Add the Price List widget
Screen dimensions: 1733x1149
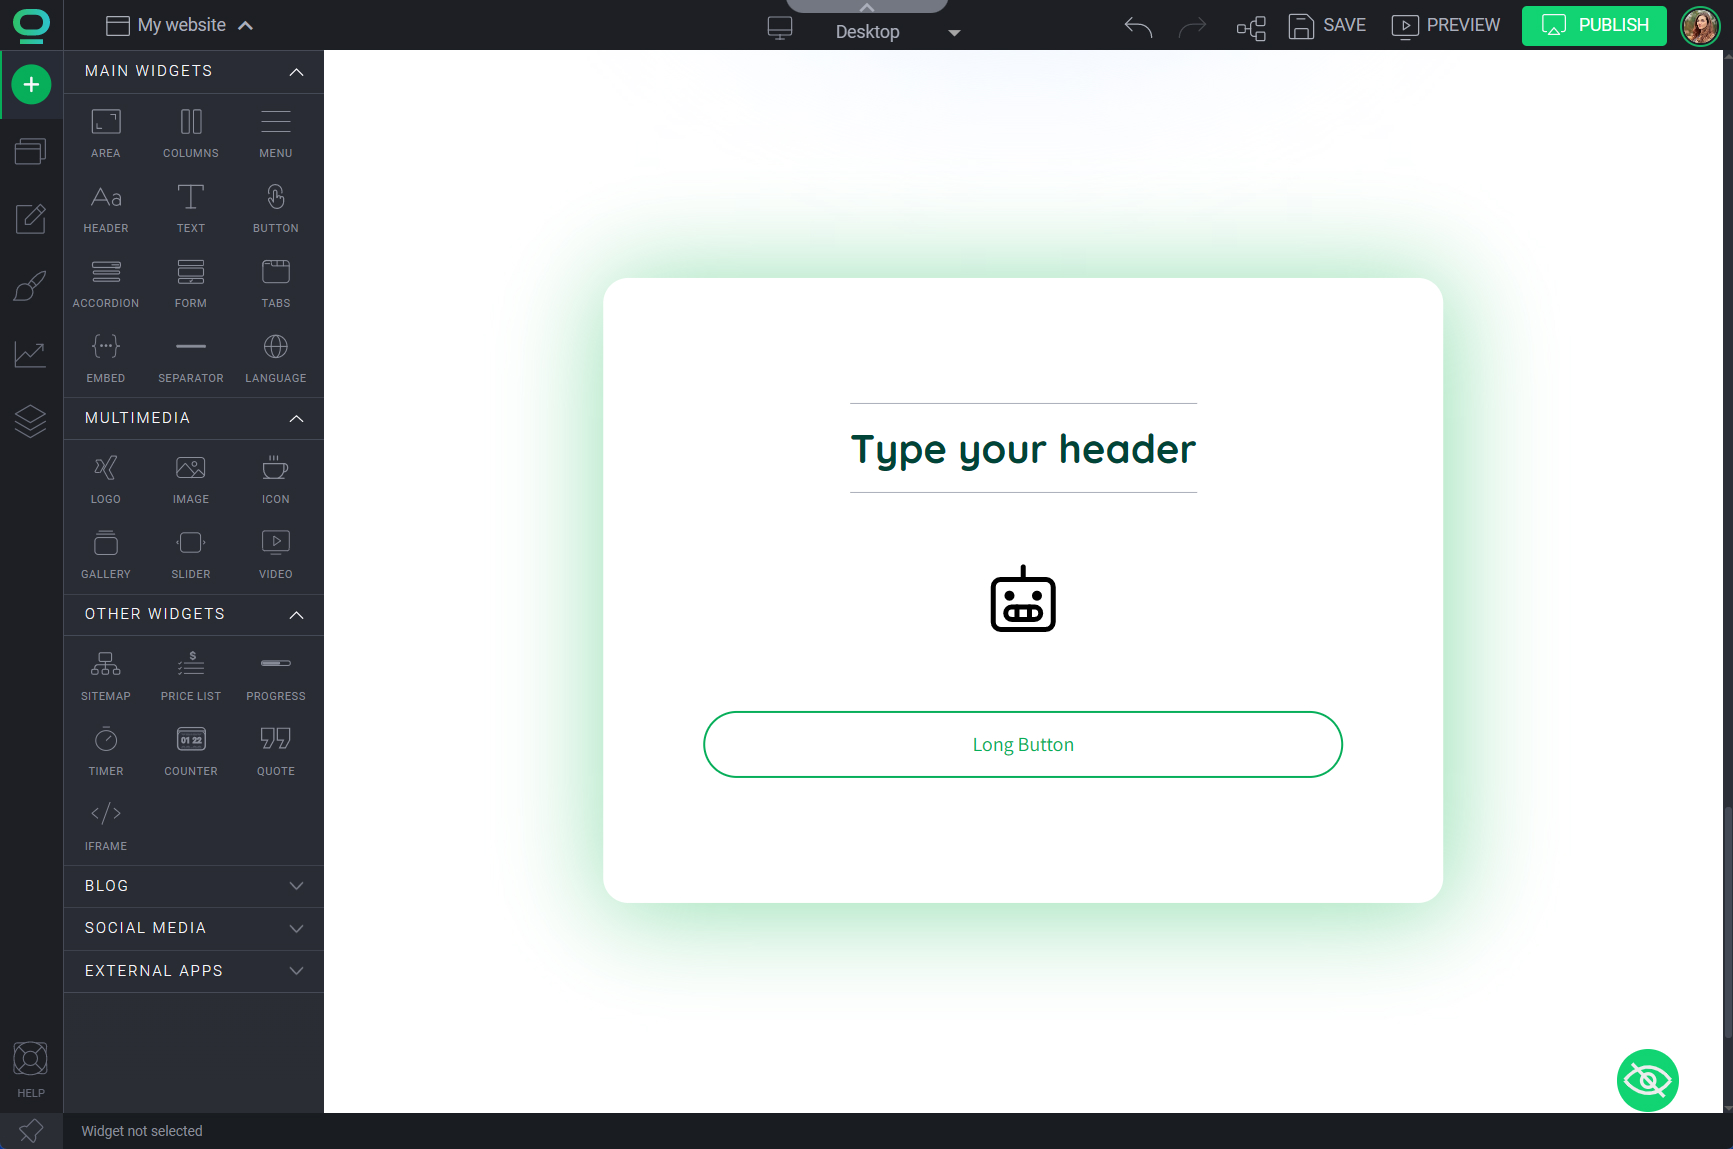pyautogui.click(x=191, y=676)
